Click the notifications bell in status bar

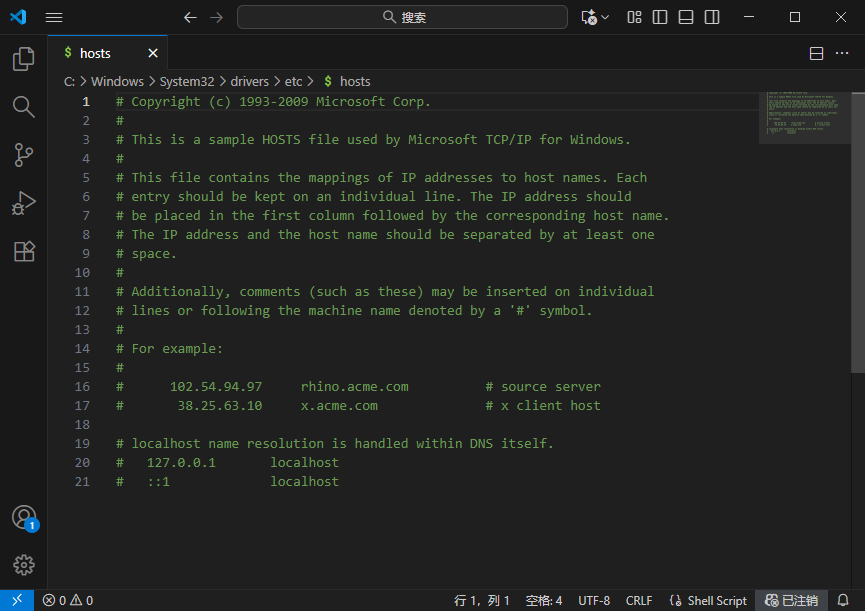843,600
